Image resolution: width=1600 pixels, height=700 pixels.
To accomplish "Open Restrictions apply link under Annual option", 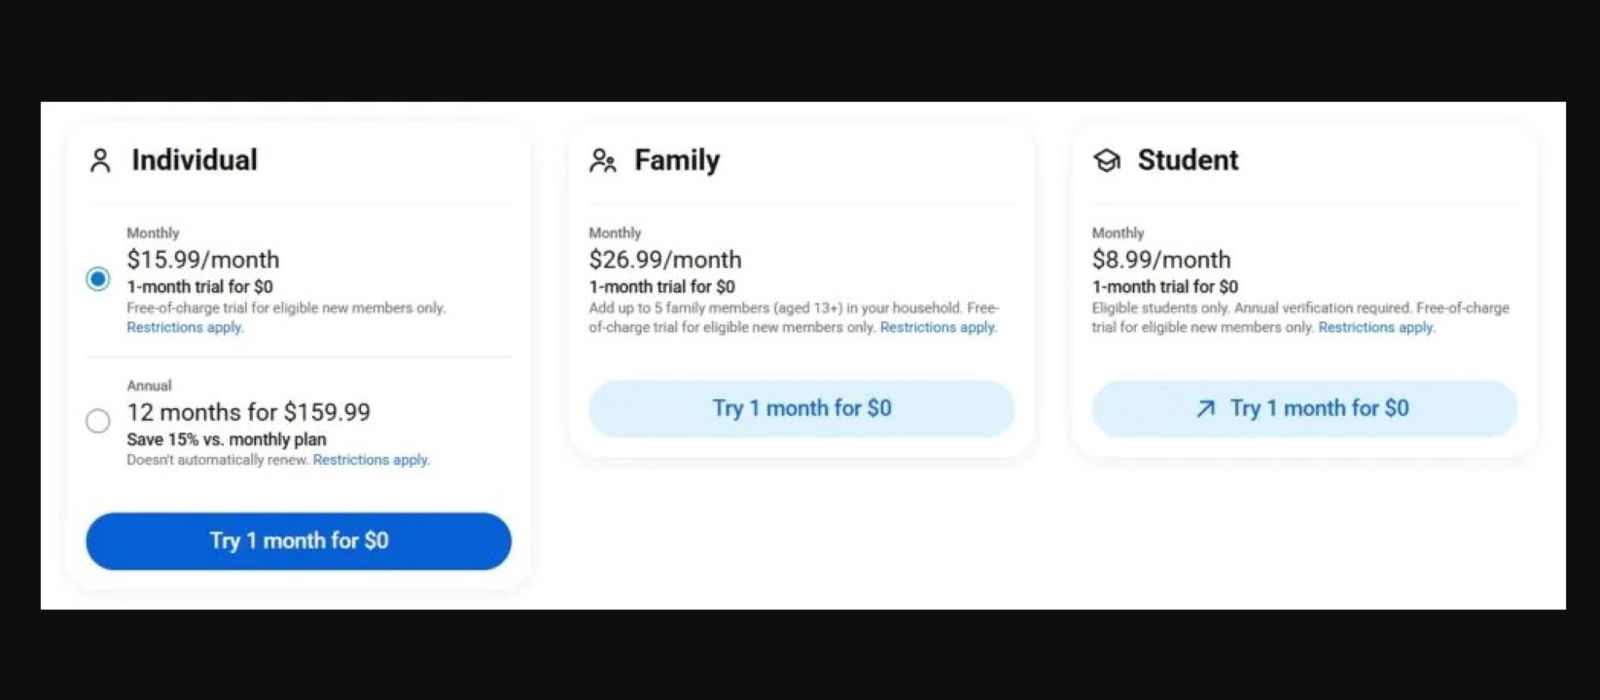I will pos(371,460).
